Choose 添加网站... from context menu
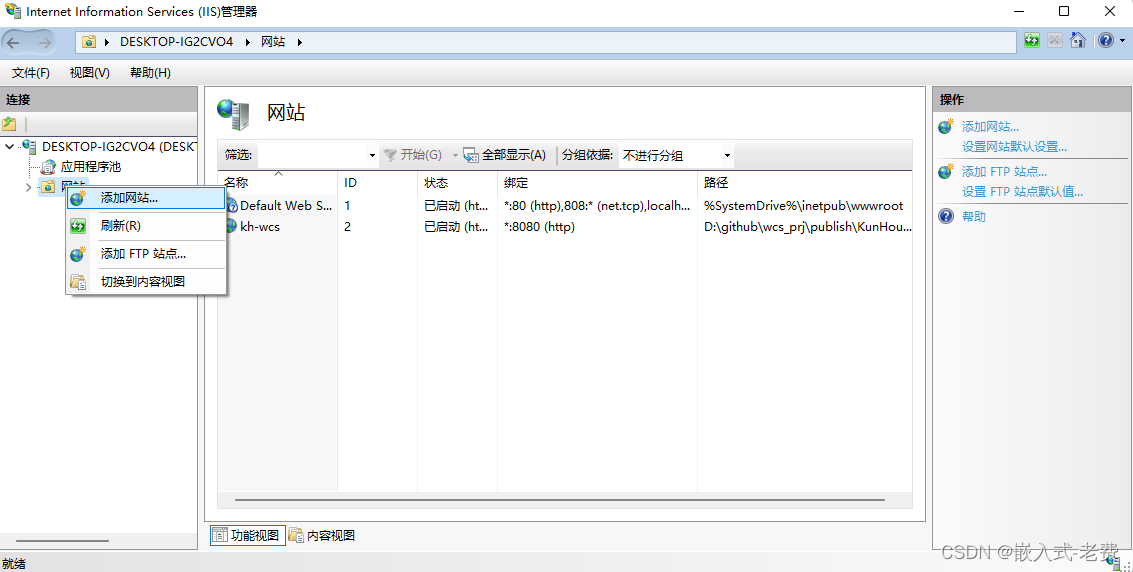Viewport: 1133px width, 572px height. point(146,198)
